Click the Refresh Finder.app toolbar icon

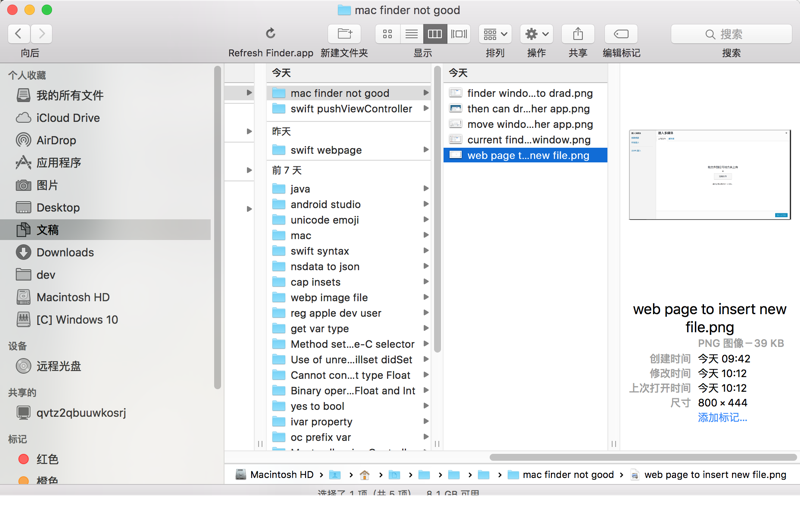(x=270, y=34)
